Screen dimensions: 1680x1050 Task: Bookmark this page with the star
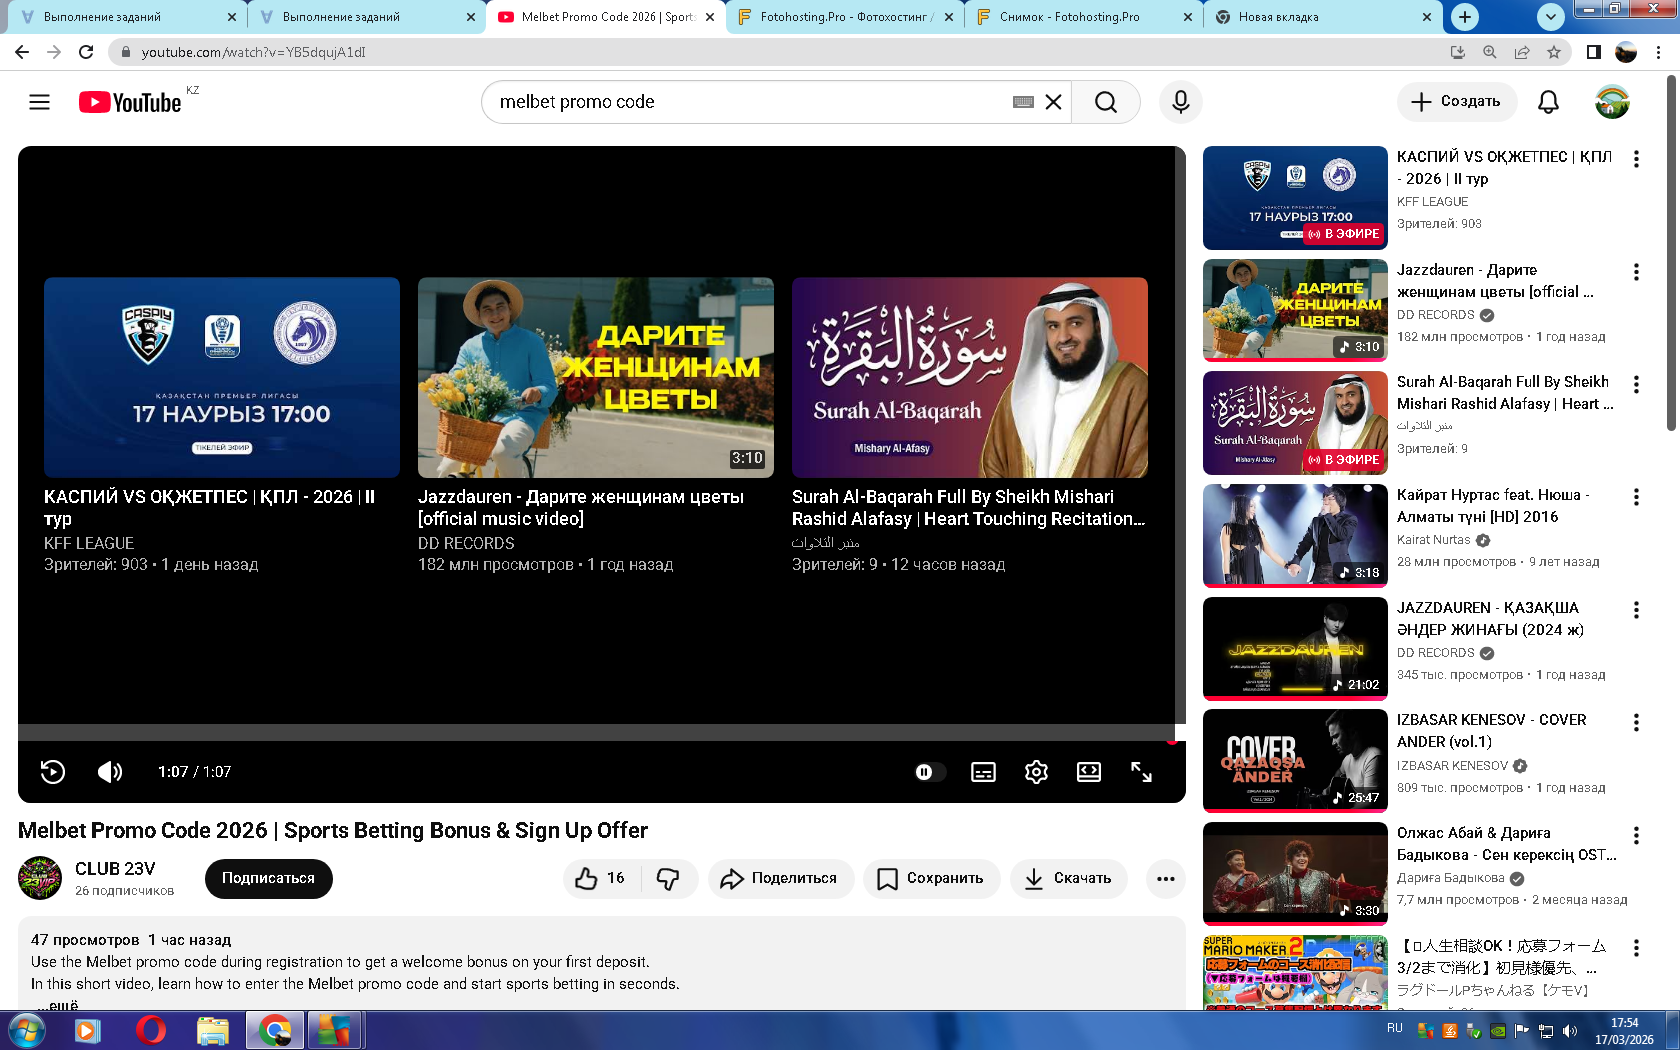[1554, 52]
